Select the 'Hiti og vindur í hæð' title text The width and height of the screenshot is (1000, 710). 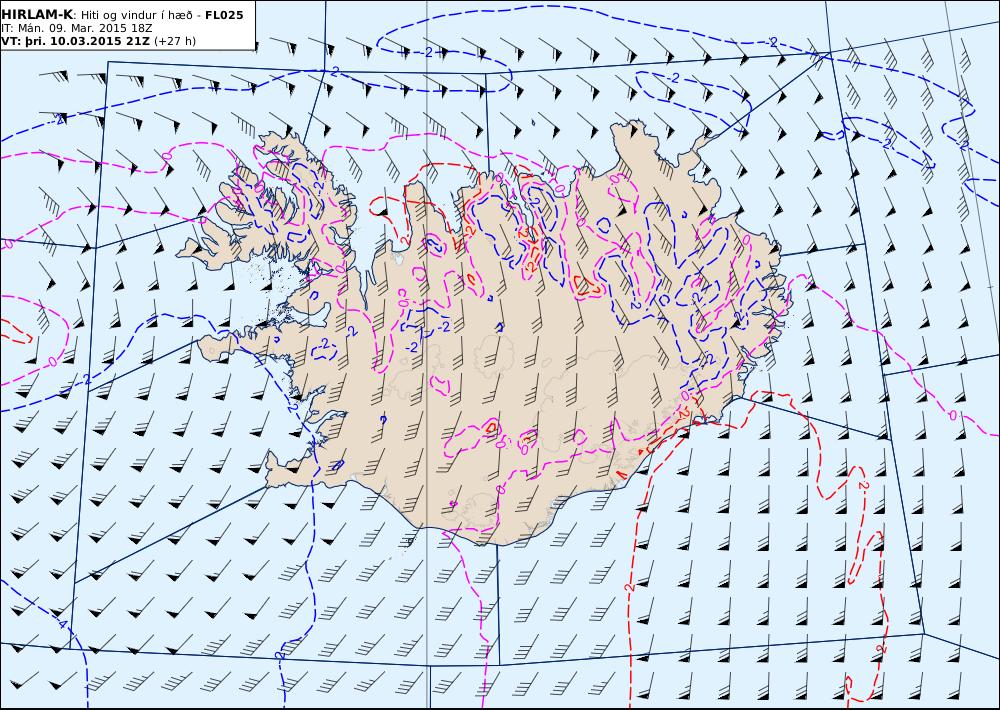(x=136, y=15)
